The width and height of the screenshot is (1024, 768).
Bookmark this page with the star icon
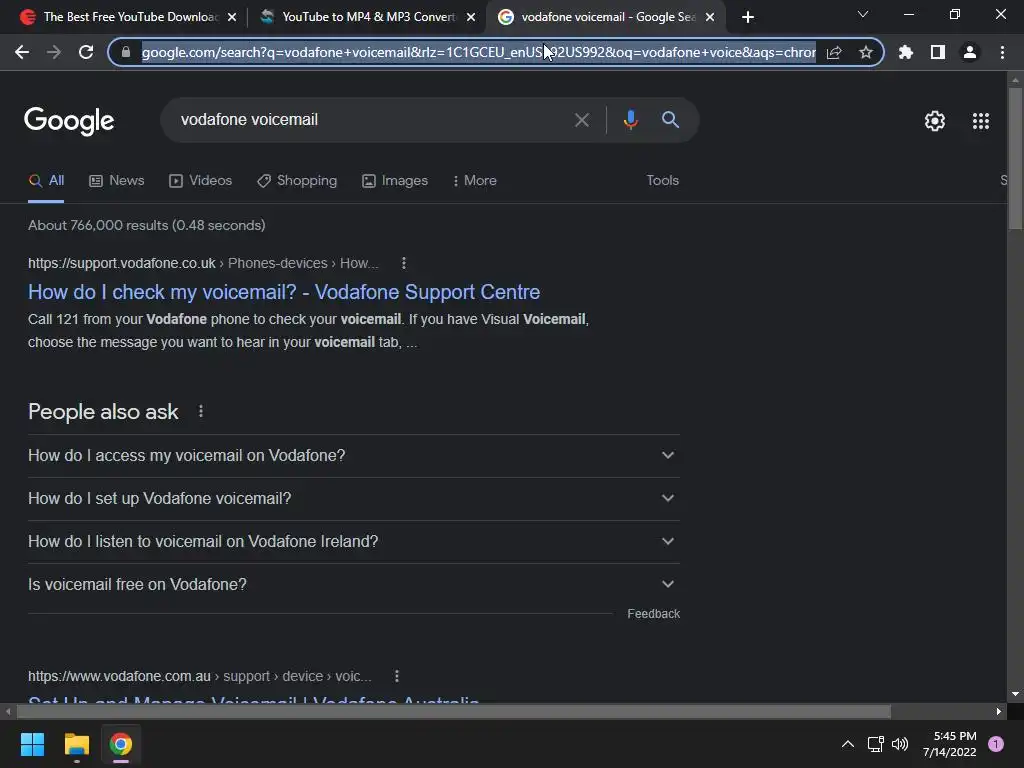(866, 52)
